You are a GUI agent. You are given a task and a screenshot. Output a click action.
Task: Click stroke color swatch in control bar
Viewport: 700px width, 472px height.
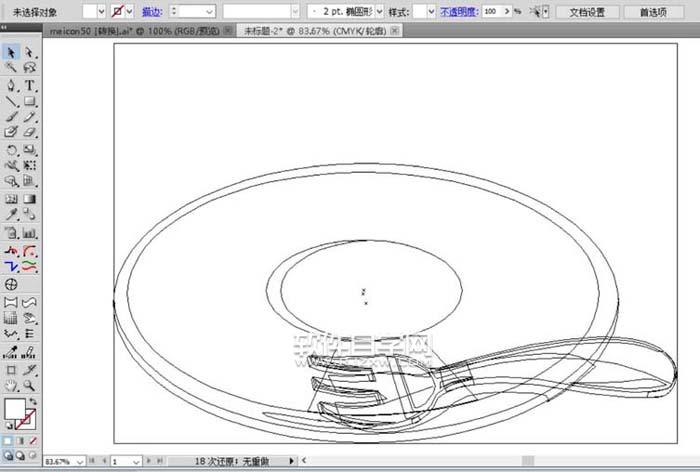tap(117, 11)
